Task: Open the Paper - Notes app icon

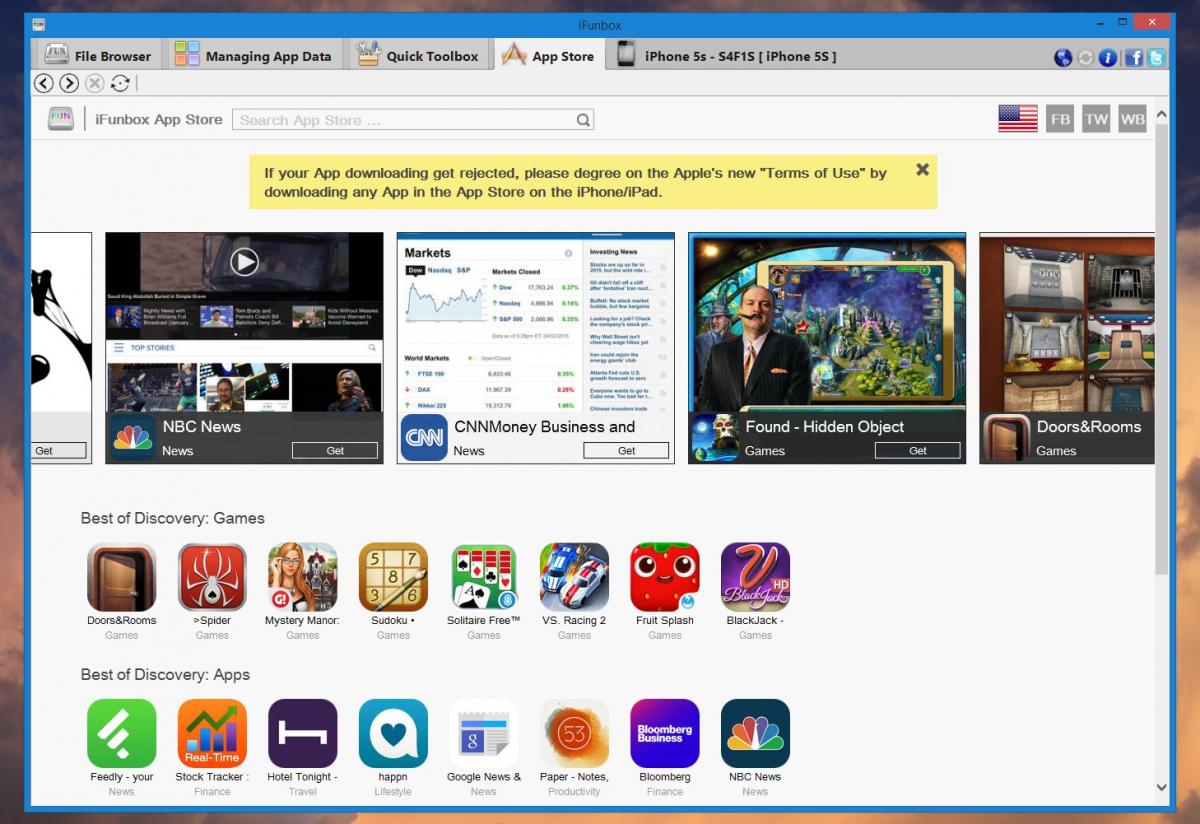Action: click(574, 733)
